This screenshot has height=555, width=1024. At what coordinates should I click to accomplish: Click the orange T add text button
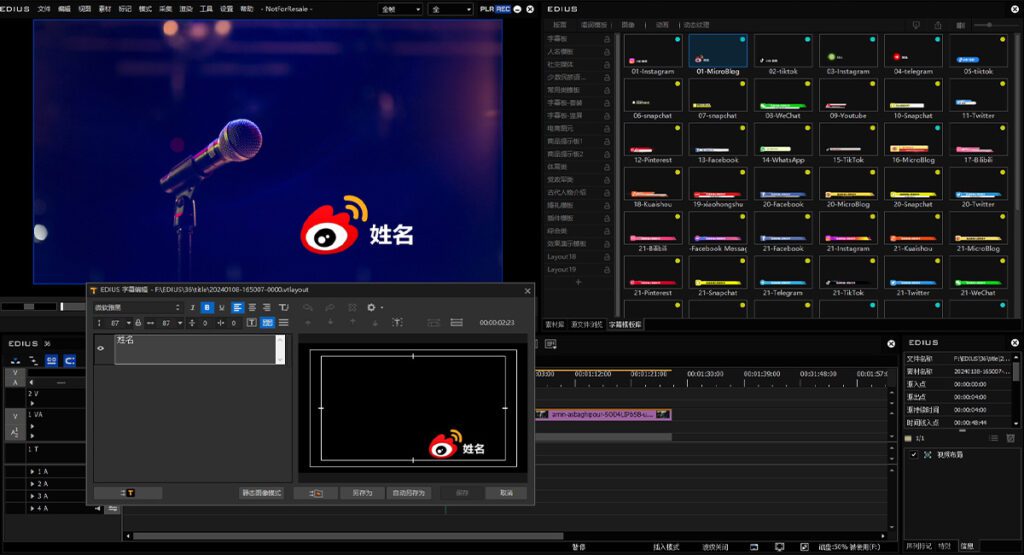click(x=128, y=493)
